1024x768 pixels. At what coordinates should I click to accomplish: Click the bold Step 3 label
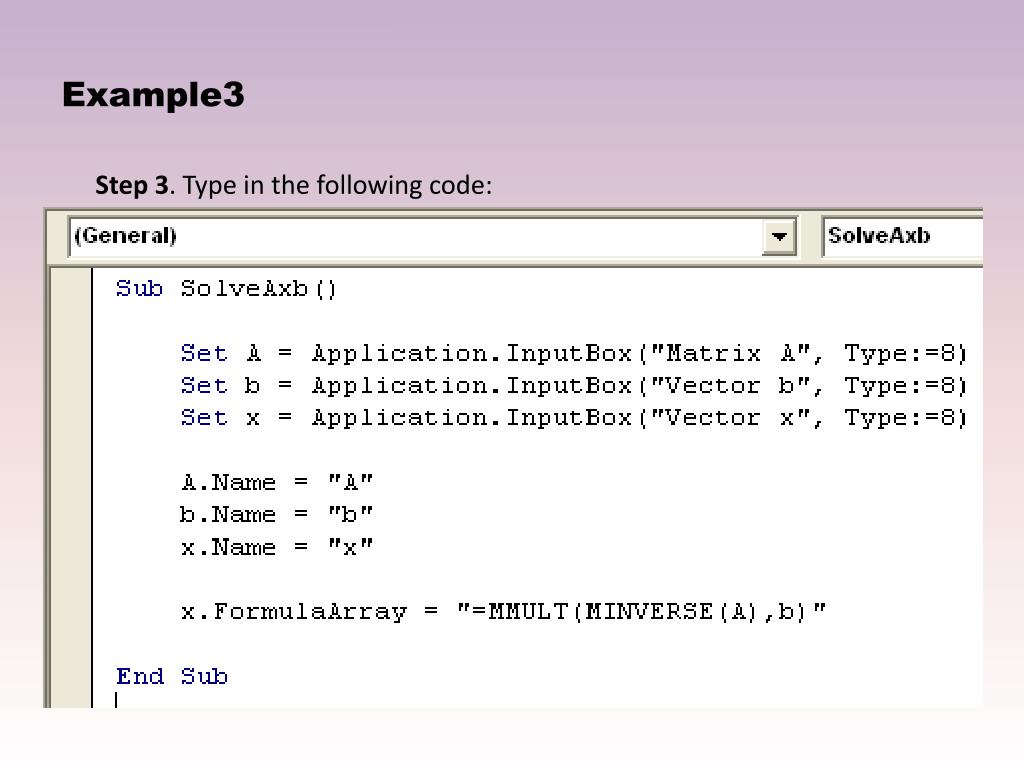tap(132, 186)
